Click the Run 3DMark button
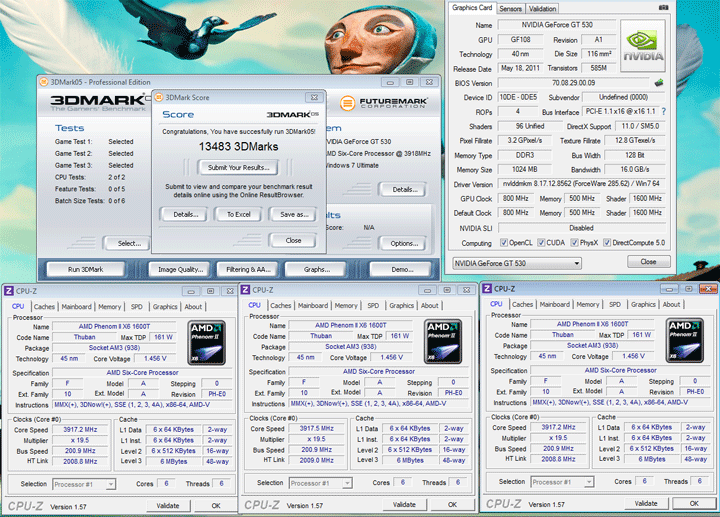 85,269
